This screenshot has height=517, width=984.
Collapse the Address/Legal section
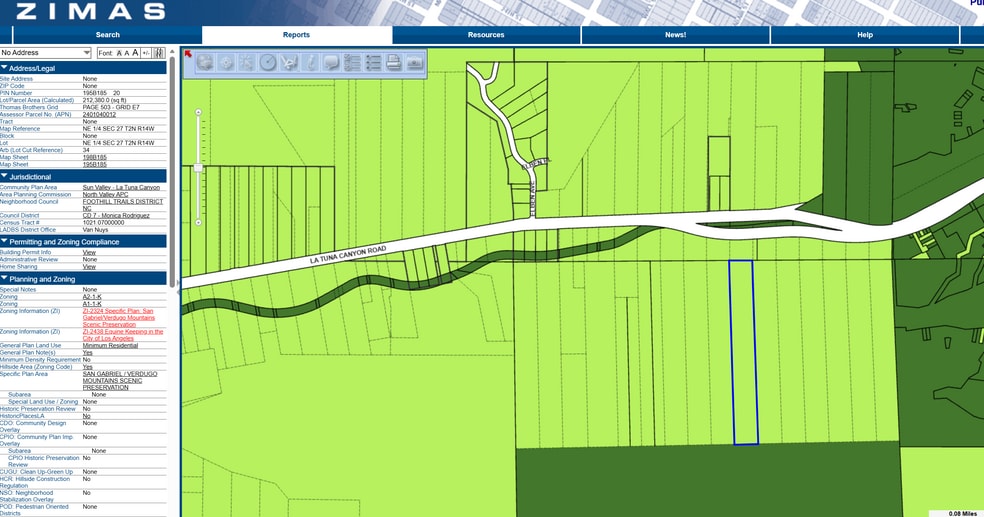pyautogui.click(x=5, y=68)
